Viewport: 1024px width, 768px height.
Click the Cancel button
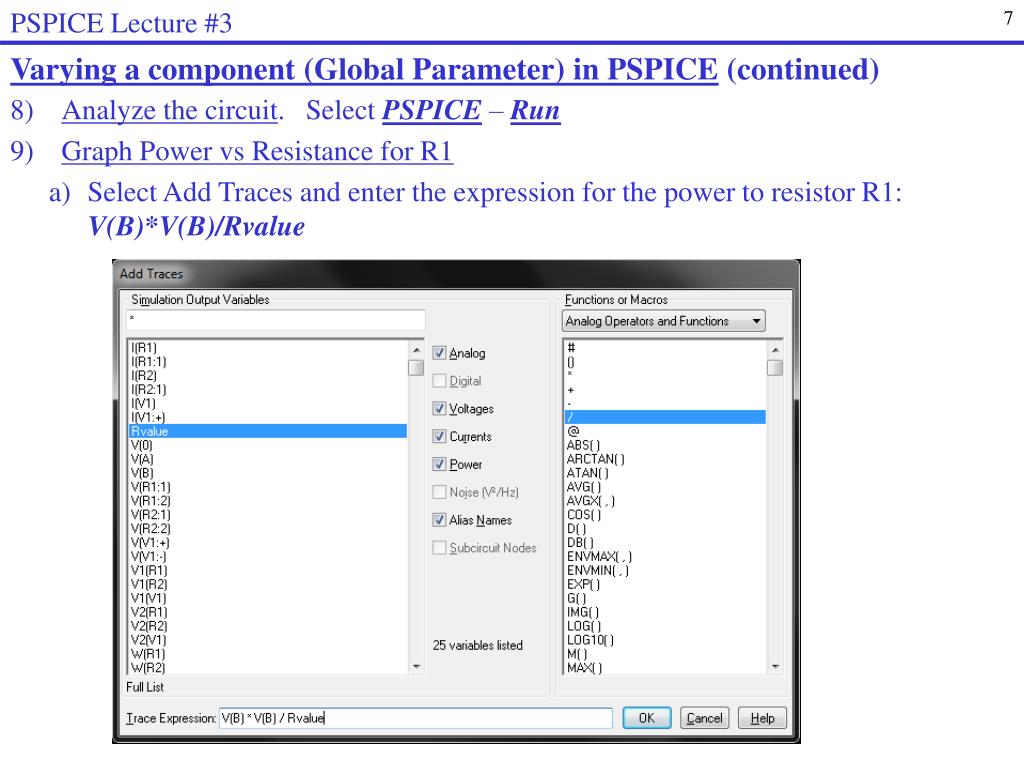click(704, 718)
